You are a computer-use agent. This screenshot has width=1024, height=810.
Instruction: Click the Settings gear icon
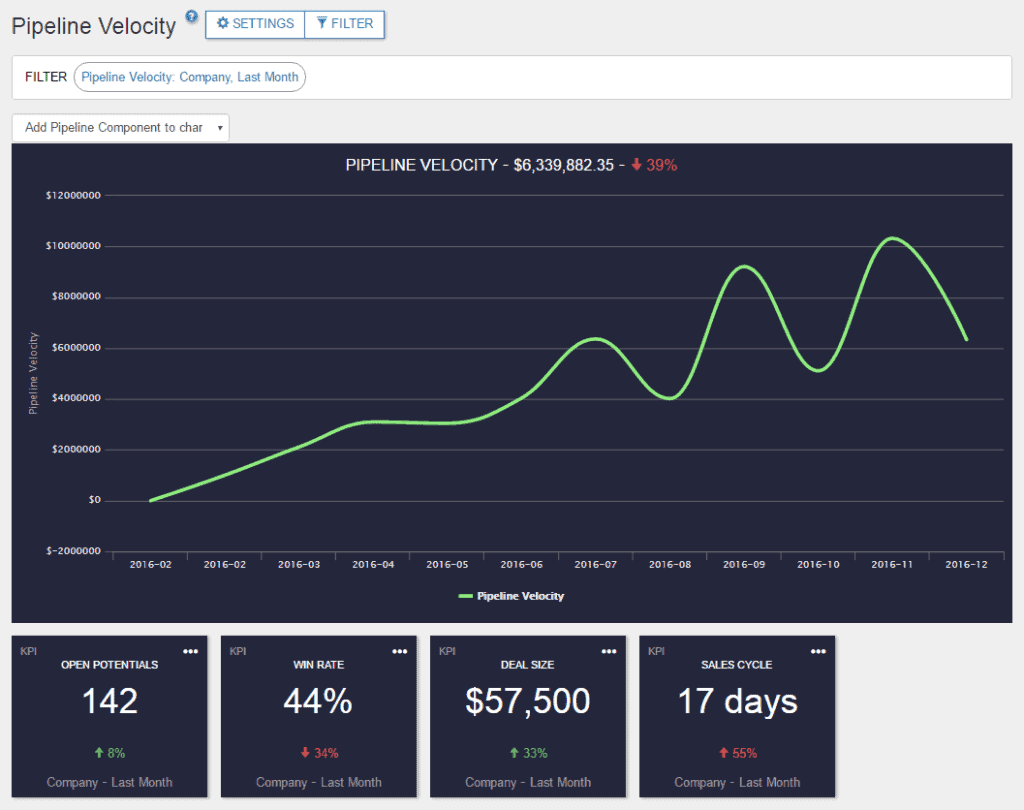[223, 24]
